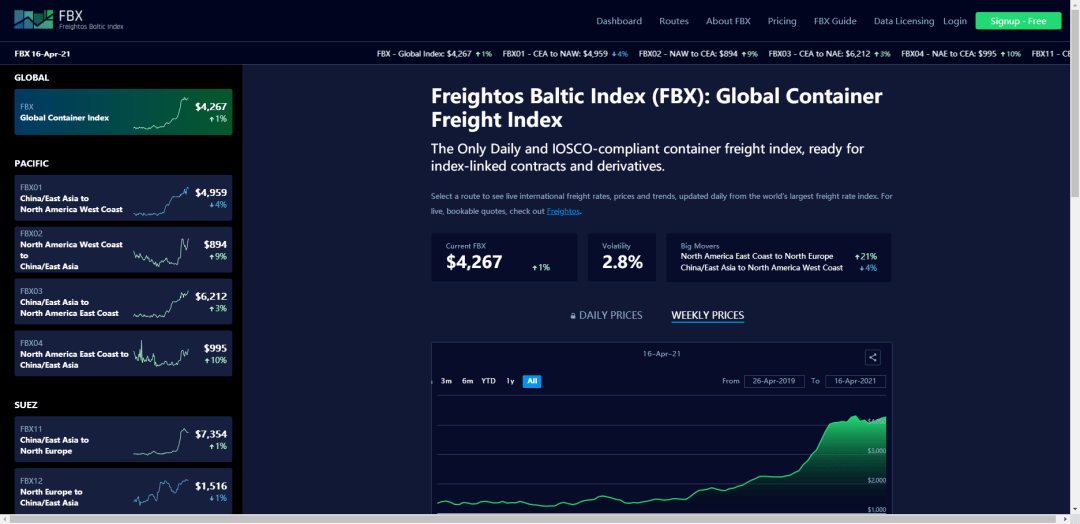Click the Current FBX $4,267 value
The height and width of the screenshot is (524, 1080).
[474, 262]
